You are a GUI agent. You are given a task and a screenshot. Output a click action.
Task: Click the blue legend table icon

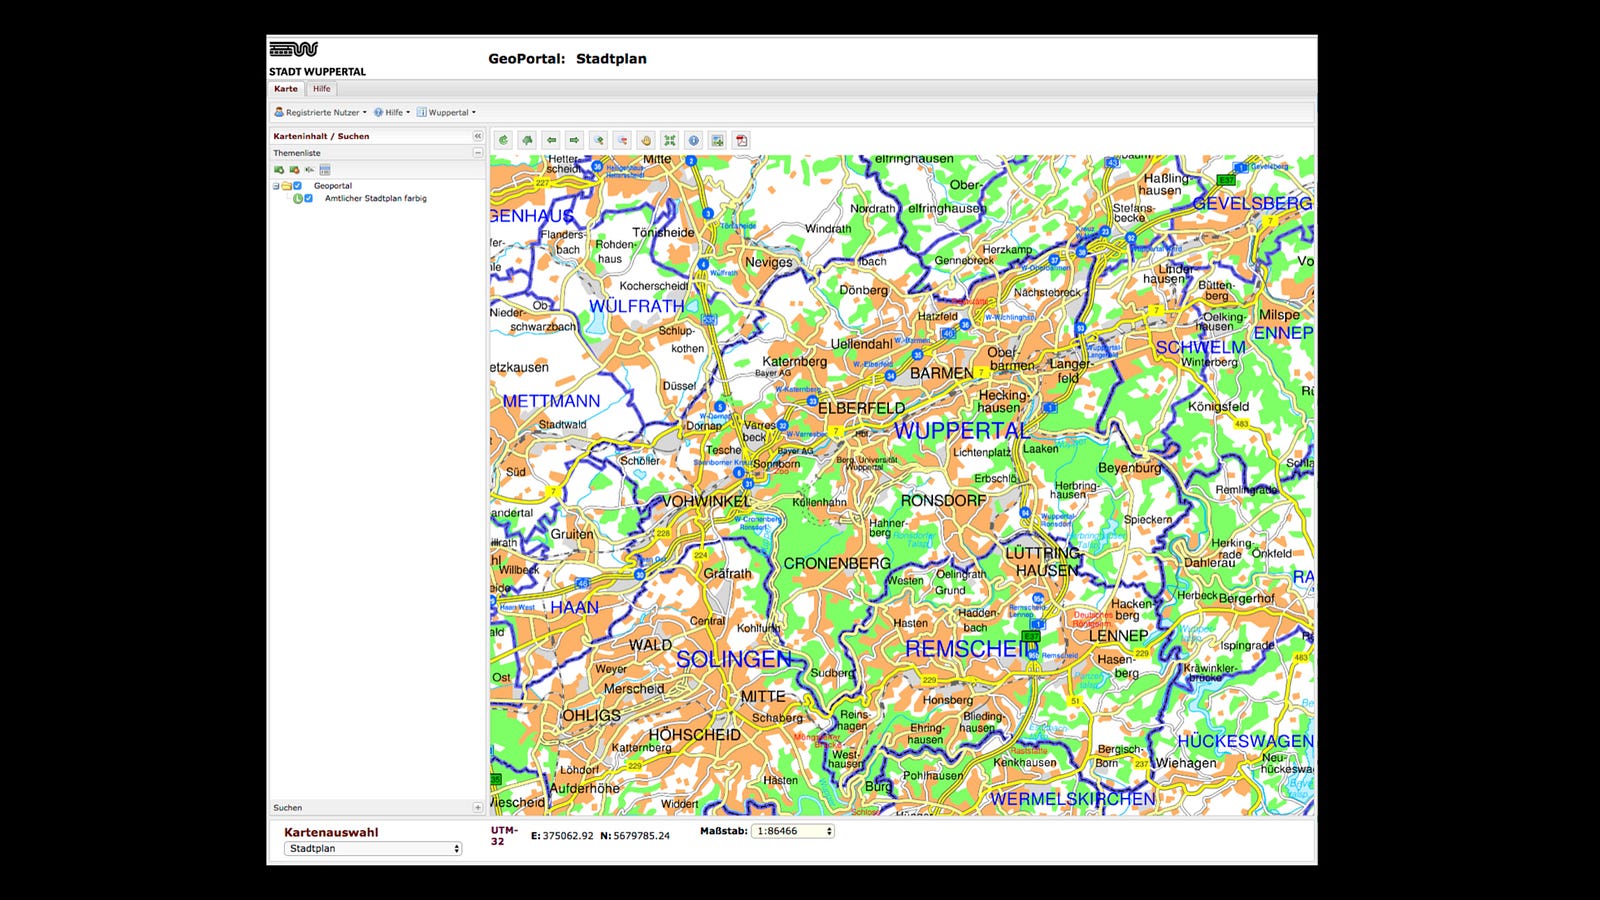pos(324,170)
